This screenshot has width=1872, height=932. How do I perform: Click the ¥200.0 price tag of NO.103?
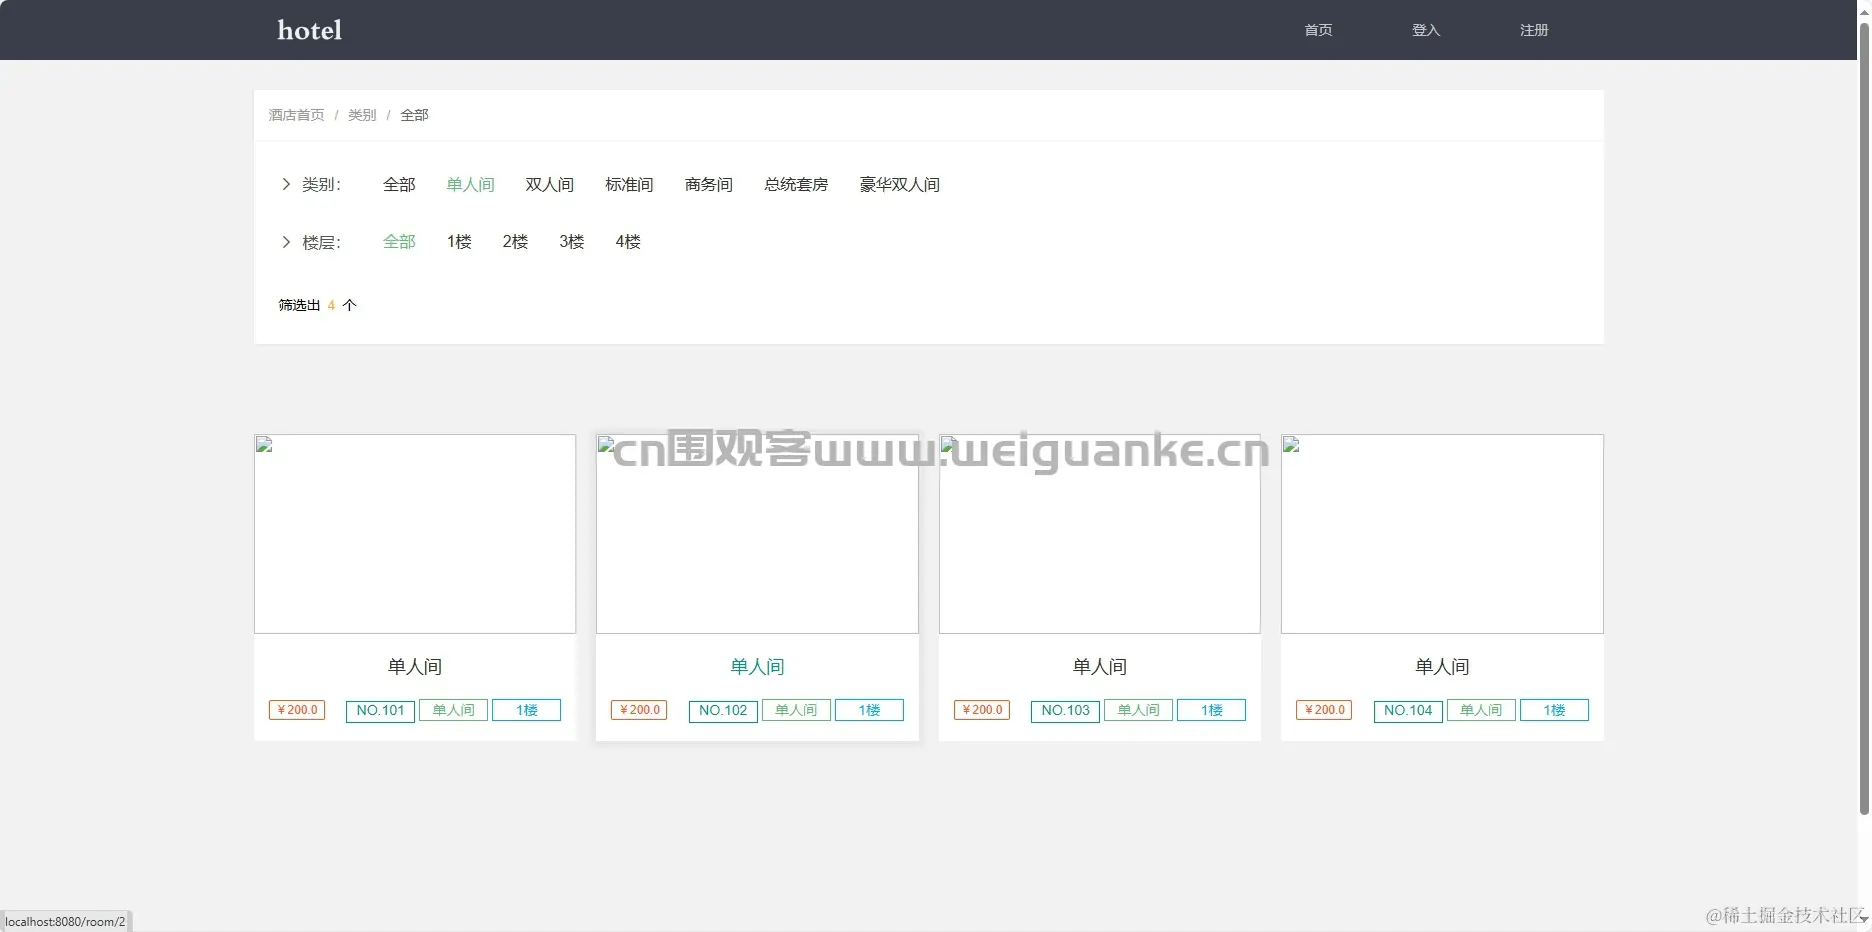coord(982,710)
